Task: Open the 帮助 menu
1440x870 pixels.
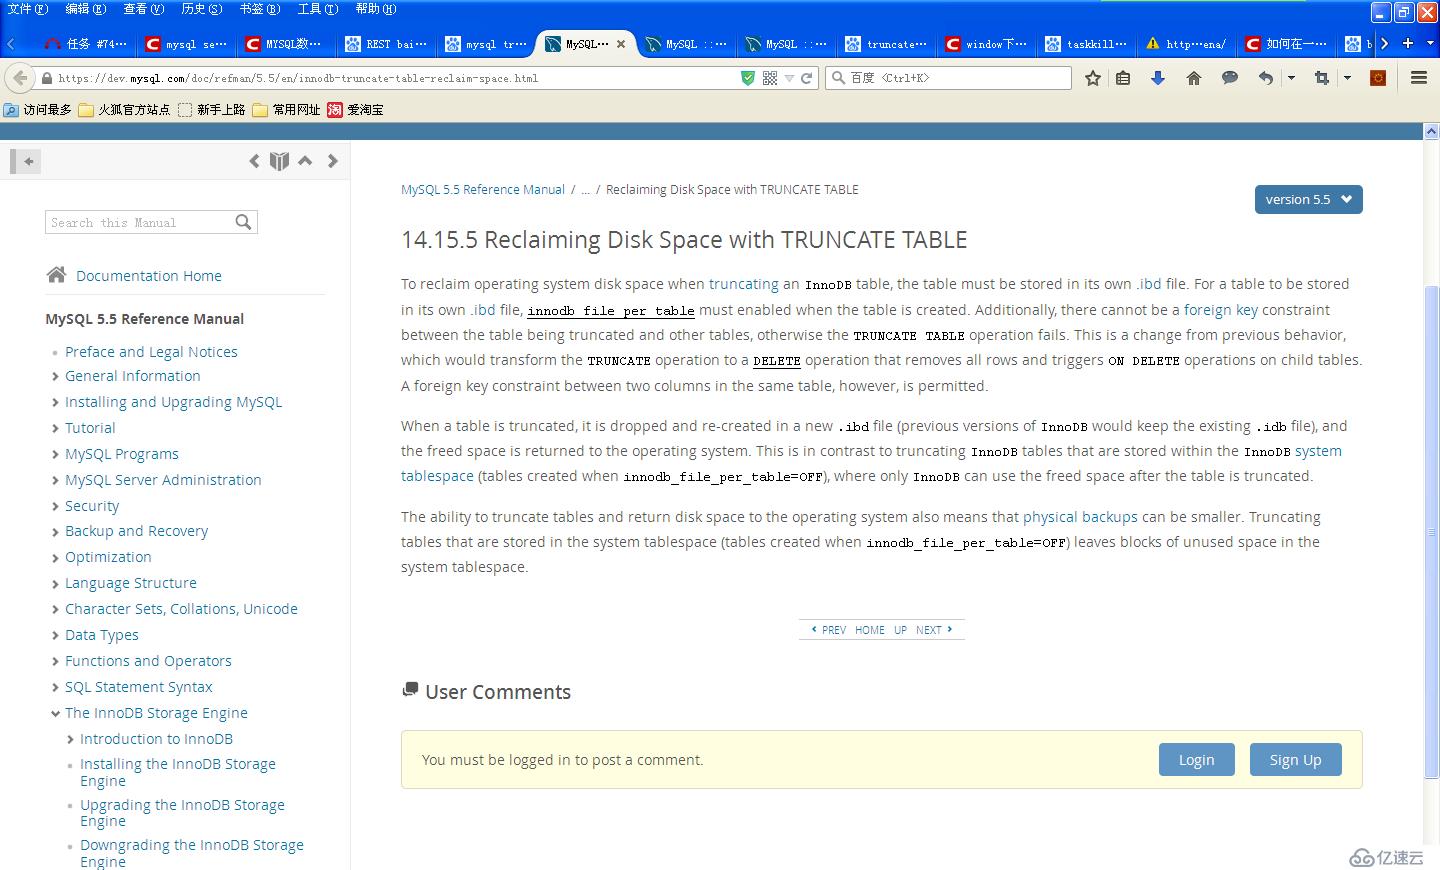Action: click(x=375, y=9)
